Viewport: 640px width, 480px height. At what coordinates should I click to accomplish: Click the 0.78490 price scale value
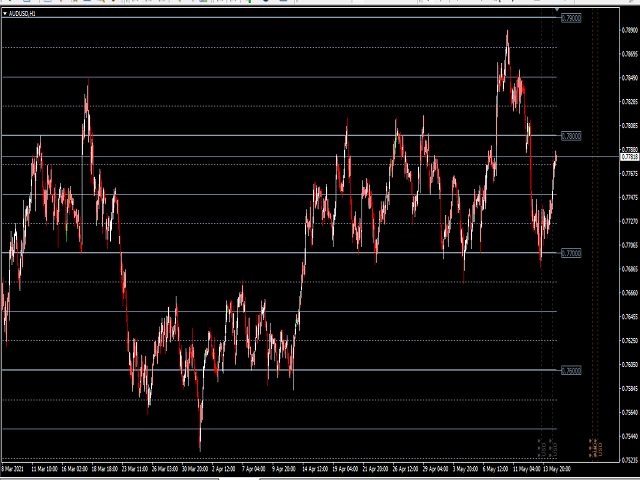[x=629, y=78]
